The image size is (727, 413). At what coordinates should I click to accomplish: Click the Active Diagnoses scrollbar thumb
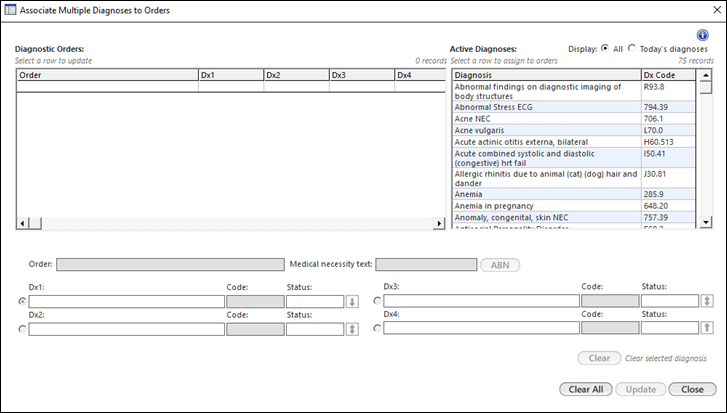pyautogui.click(x=705, y=87)
